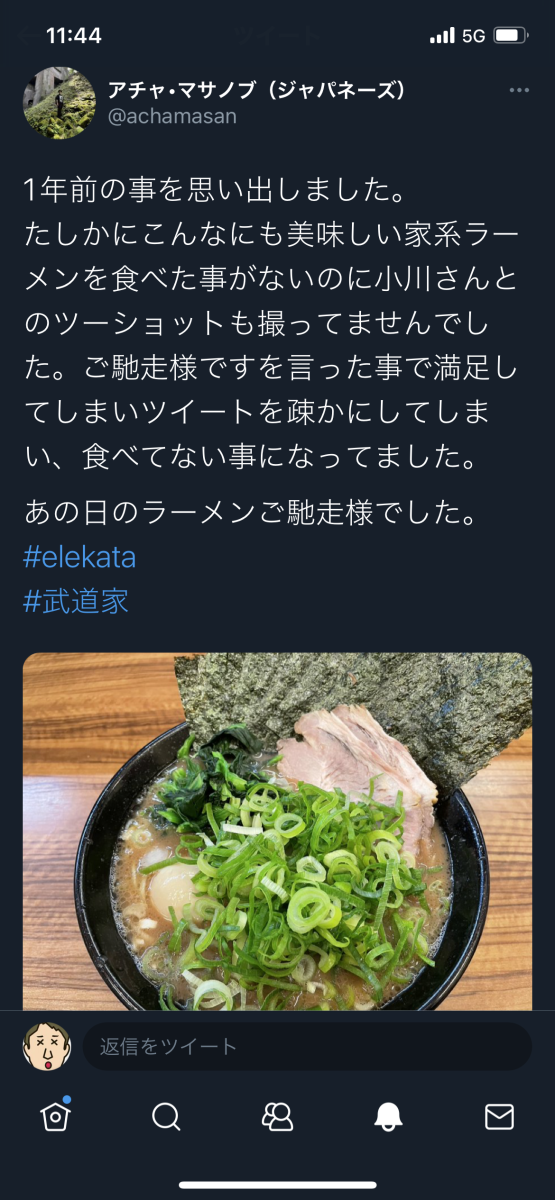Open the Notifications bell tab
The image size is (555, 1200).
pos(388,1116)
